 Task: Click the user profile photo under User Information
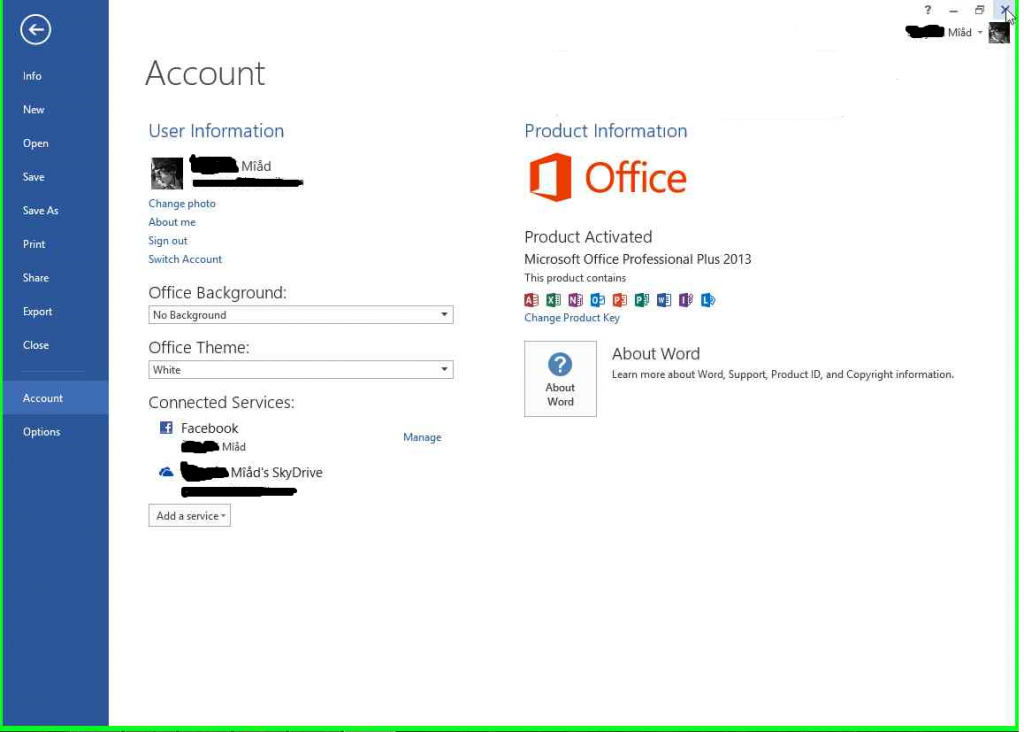coord(167,173)
